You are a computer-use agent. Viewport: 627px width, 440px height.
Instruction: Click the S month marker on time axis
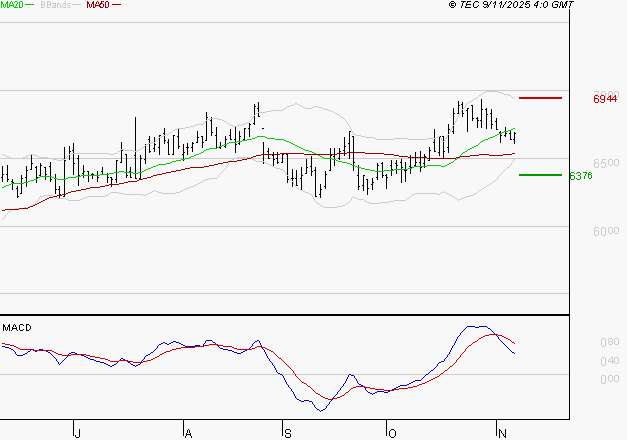point(288,433)
